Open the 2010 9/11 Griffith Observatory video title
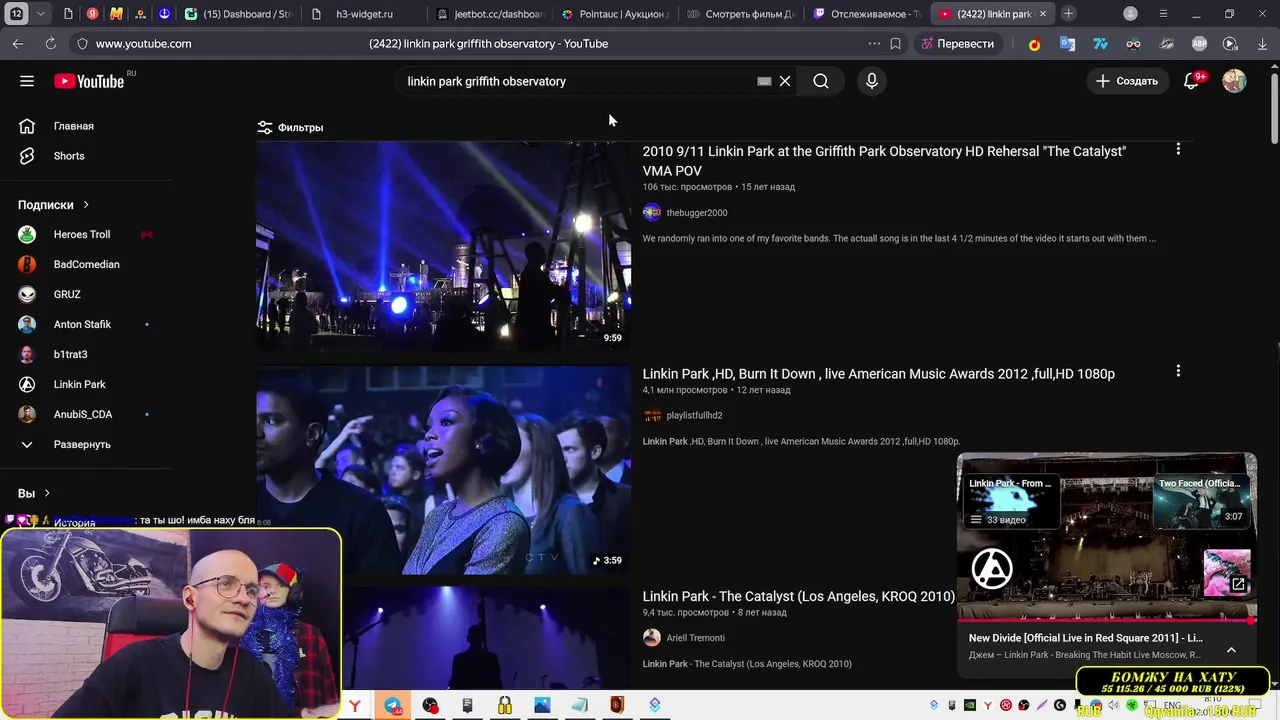Screen dimensions: 1280x720 click(x=884, y=161)
